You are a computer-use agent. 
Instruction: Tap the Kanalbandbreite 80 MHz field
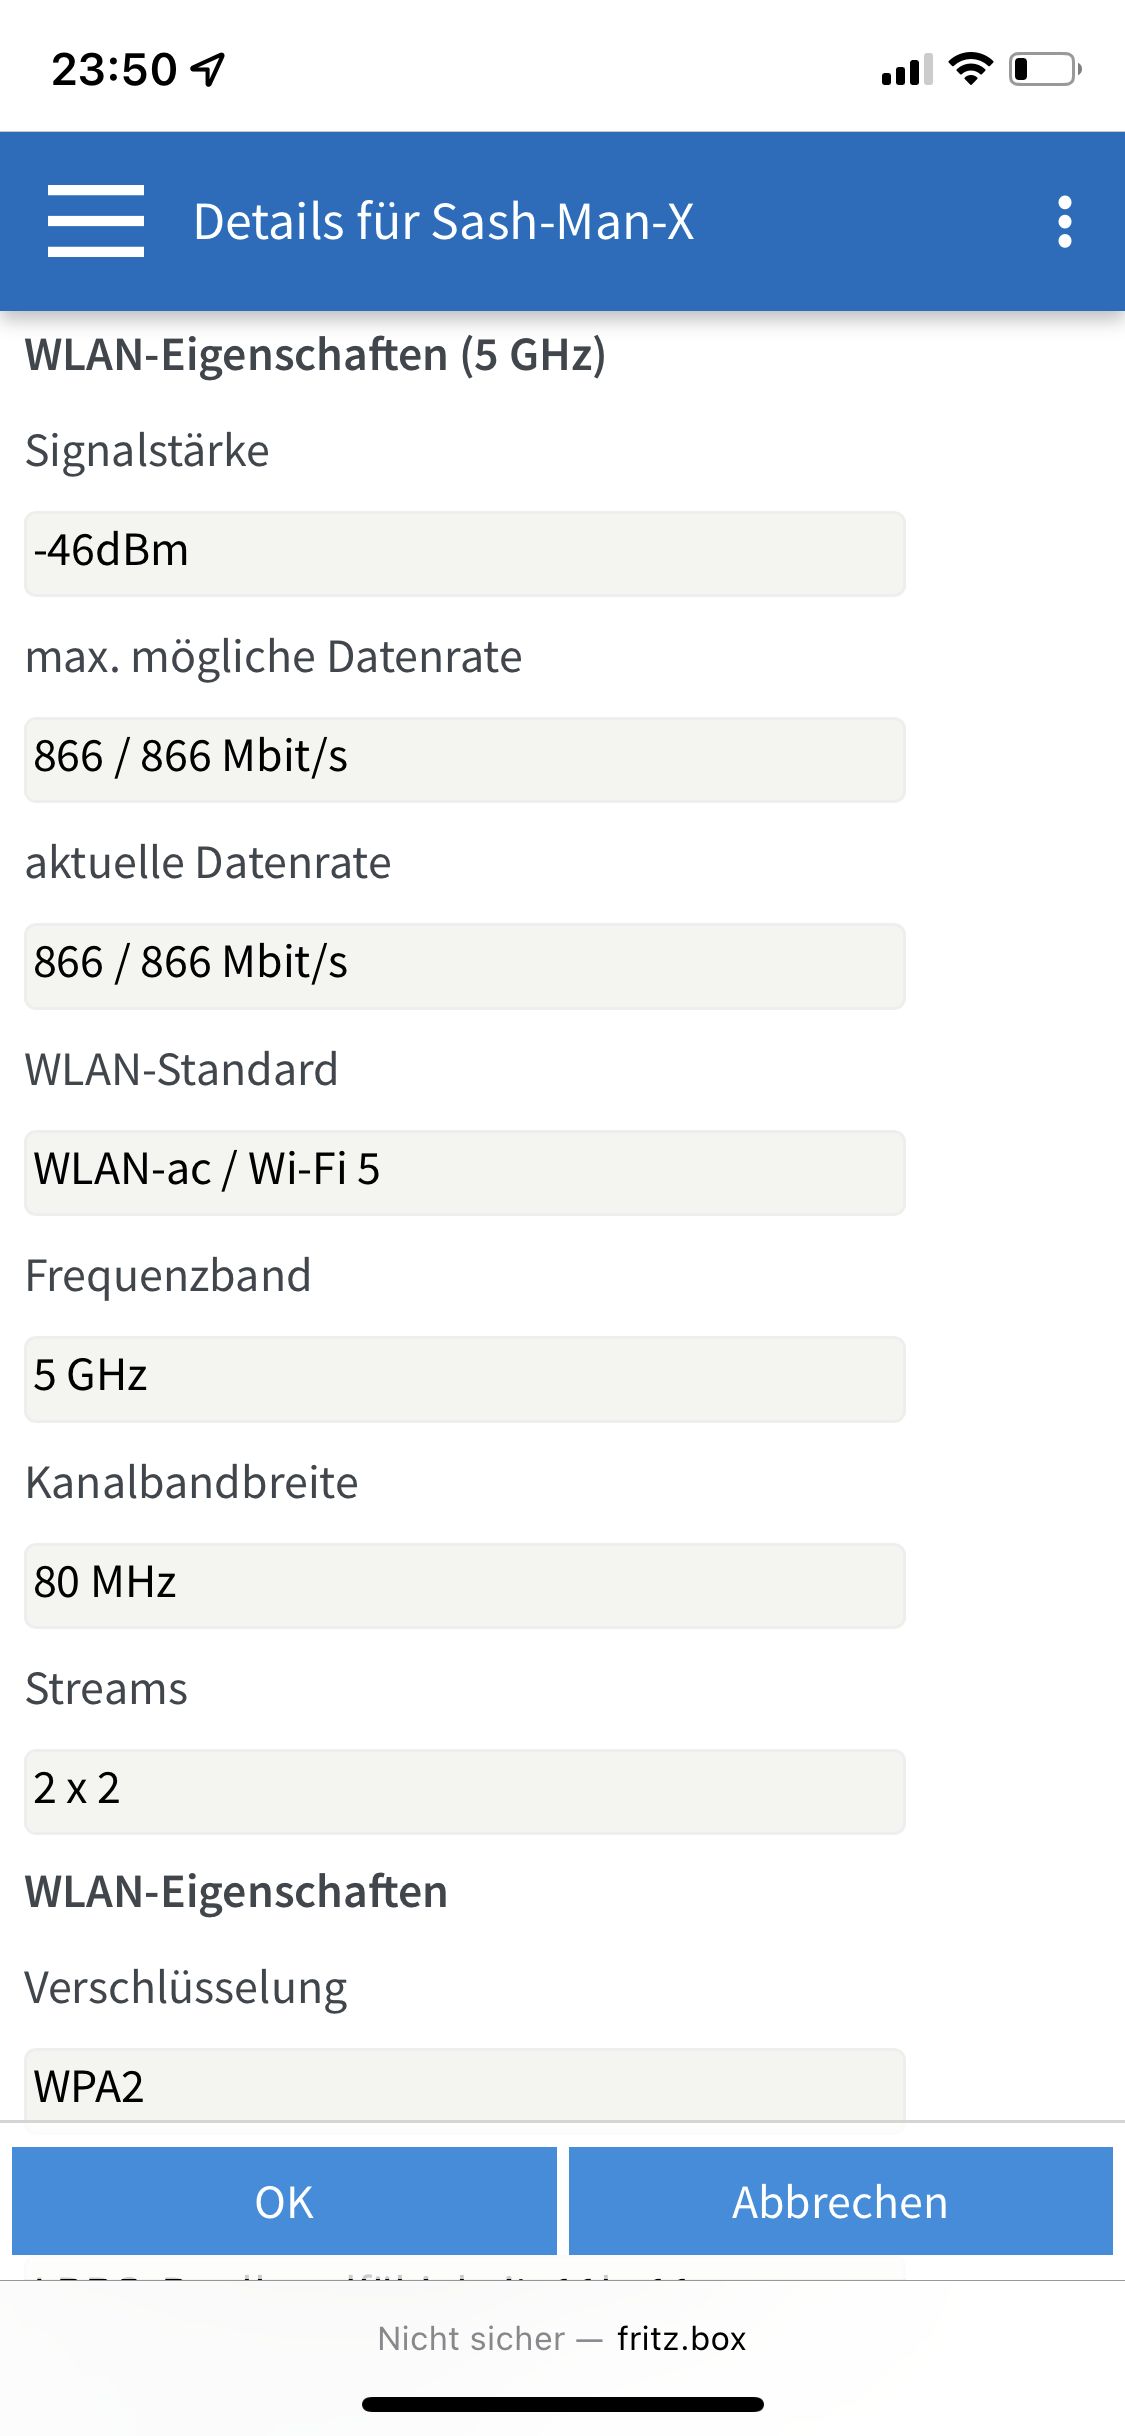(x=465, y=1586)
